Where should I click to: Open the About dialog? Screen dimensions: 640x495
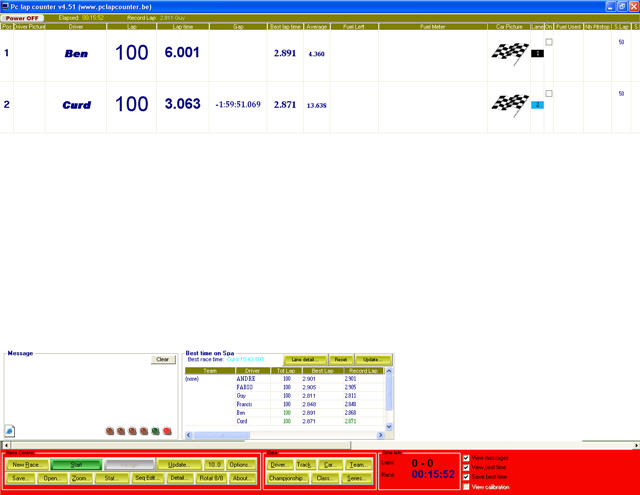click(x=241, y=478)
